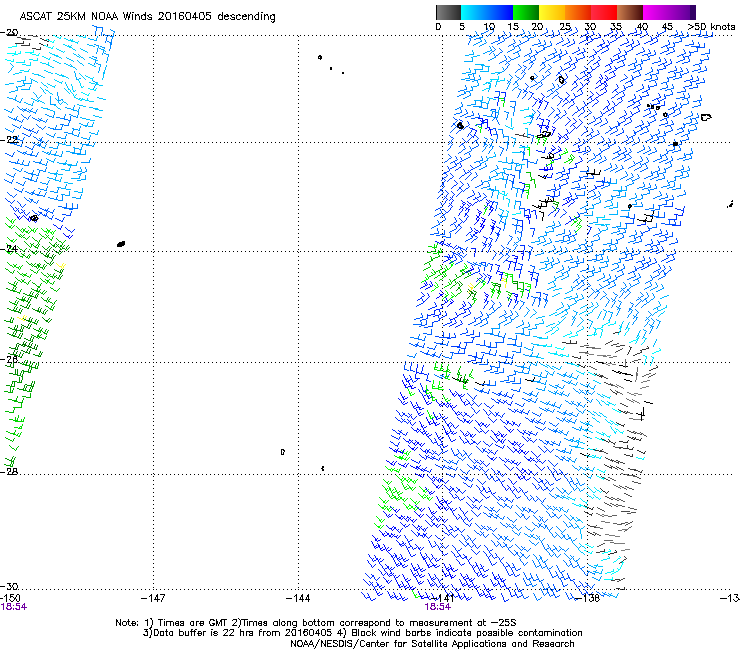Click the dark purple 45–50 knots legend segment
740x650 pixels.
(x=682, y=12)
